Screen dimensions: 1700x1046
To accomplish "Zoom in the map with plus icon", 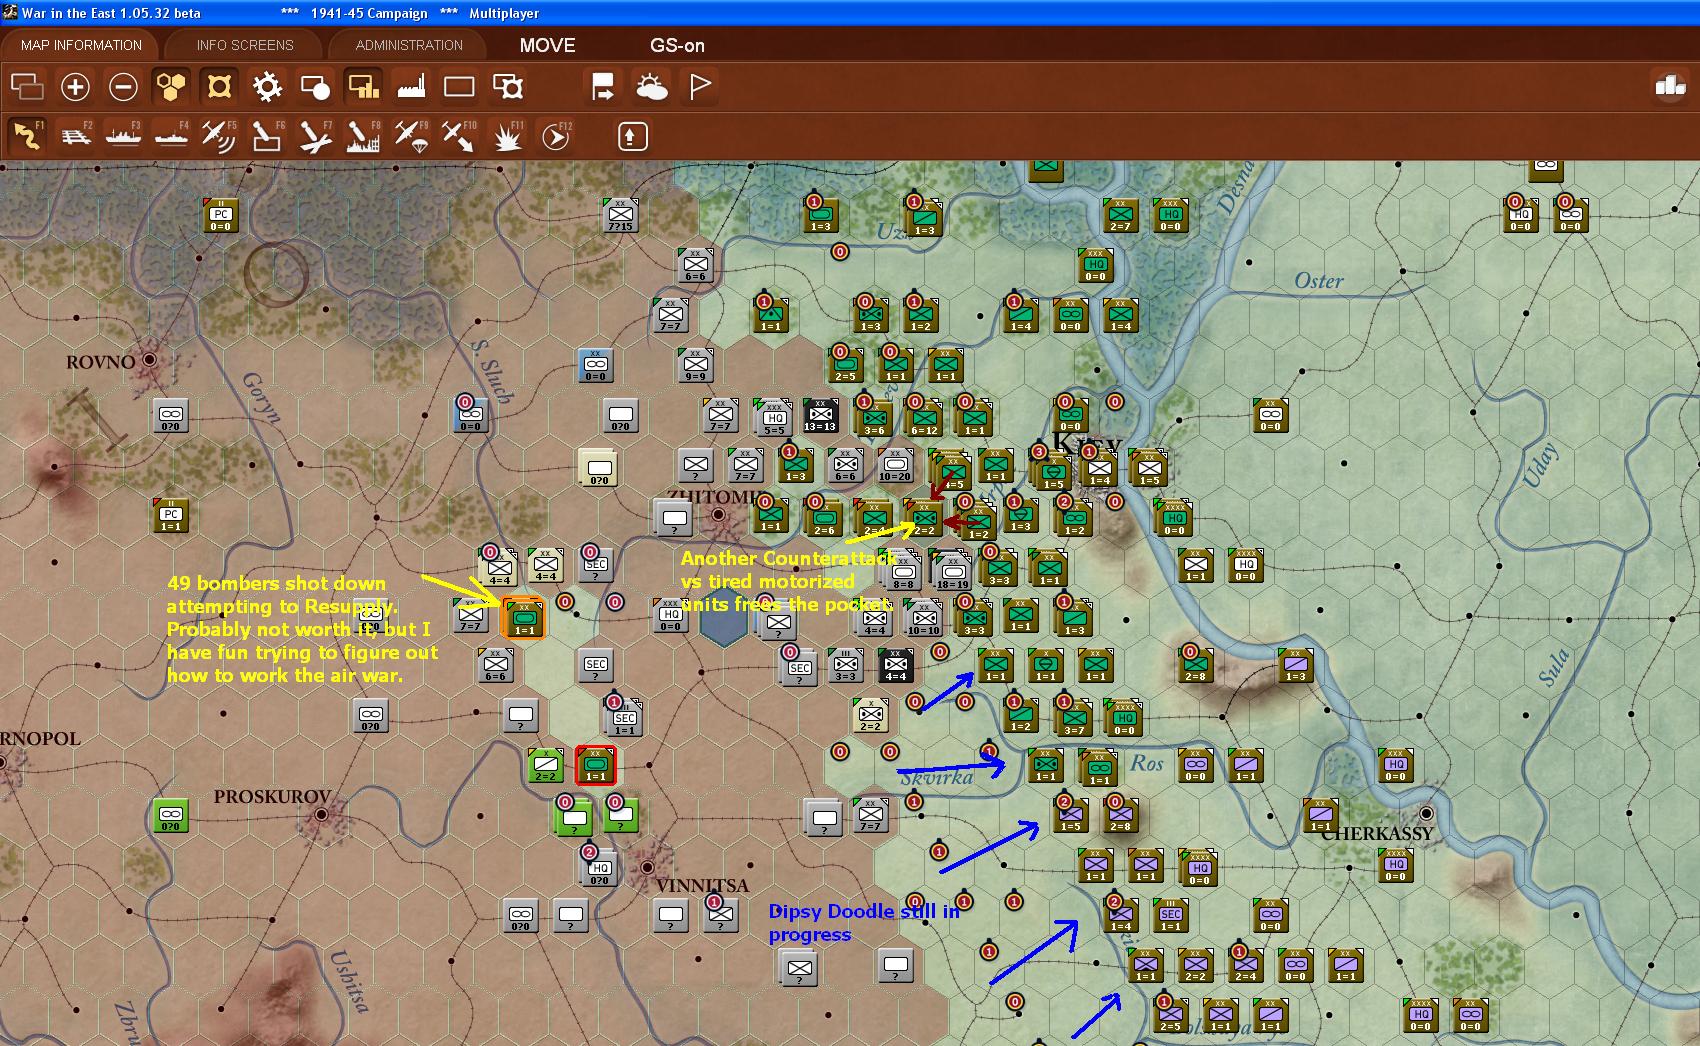I will 75,87.
